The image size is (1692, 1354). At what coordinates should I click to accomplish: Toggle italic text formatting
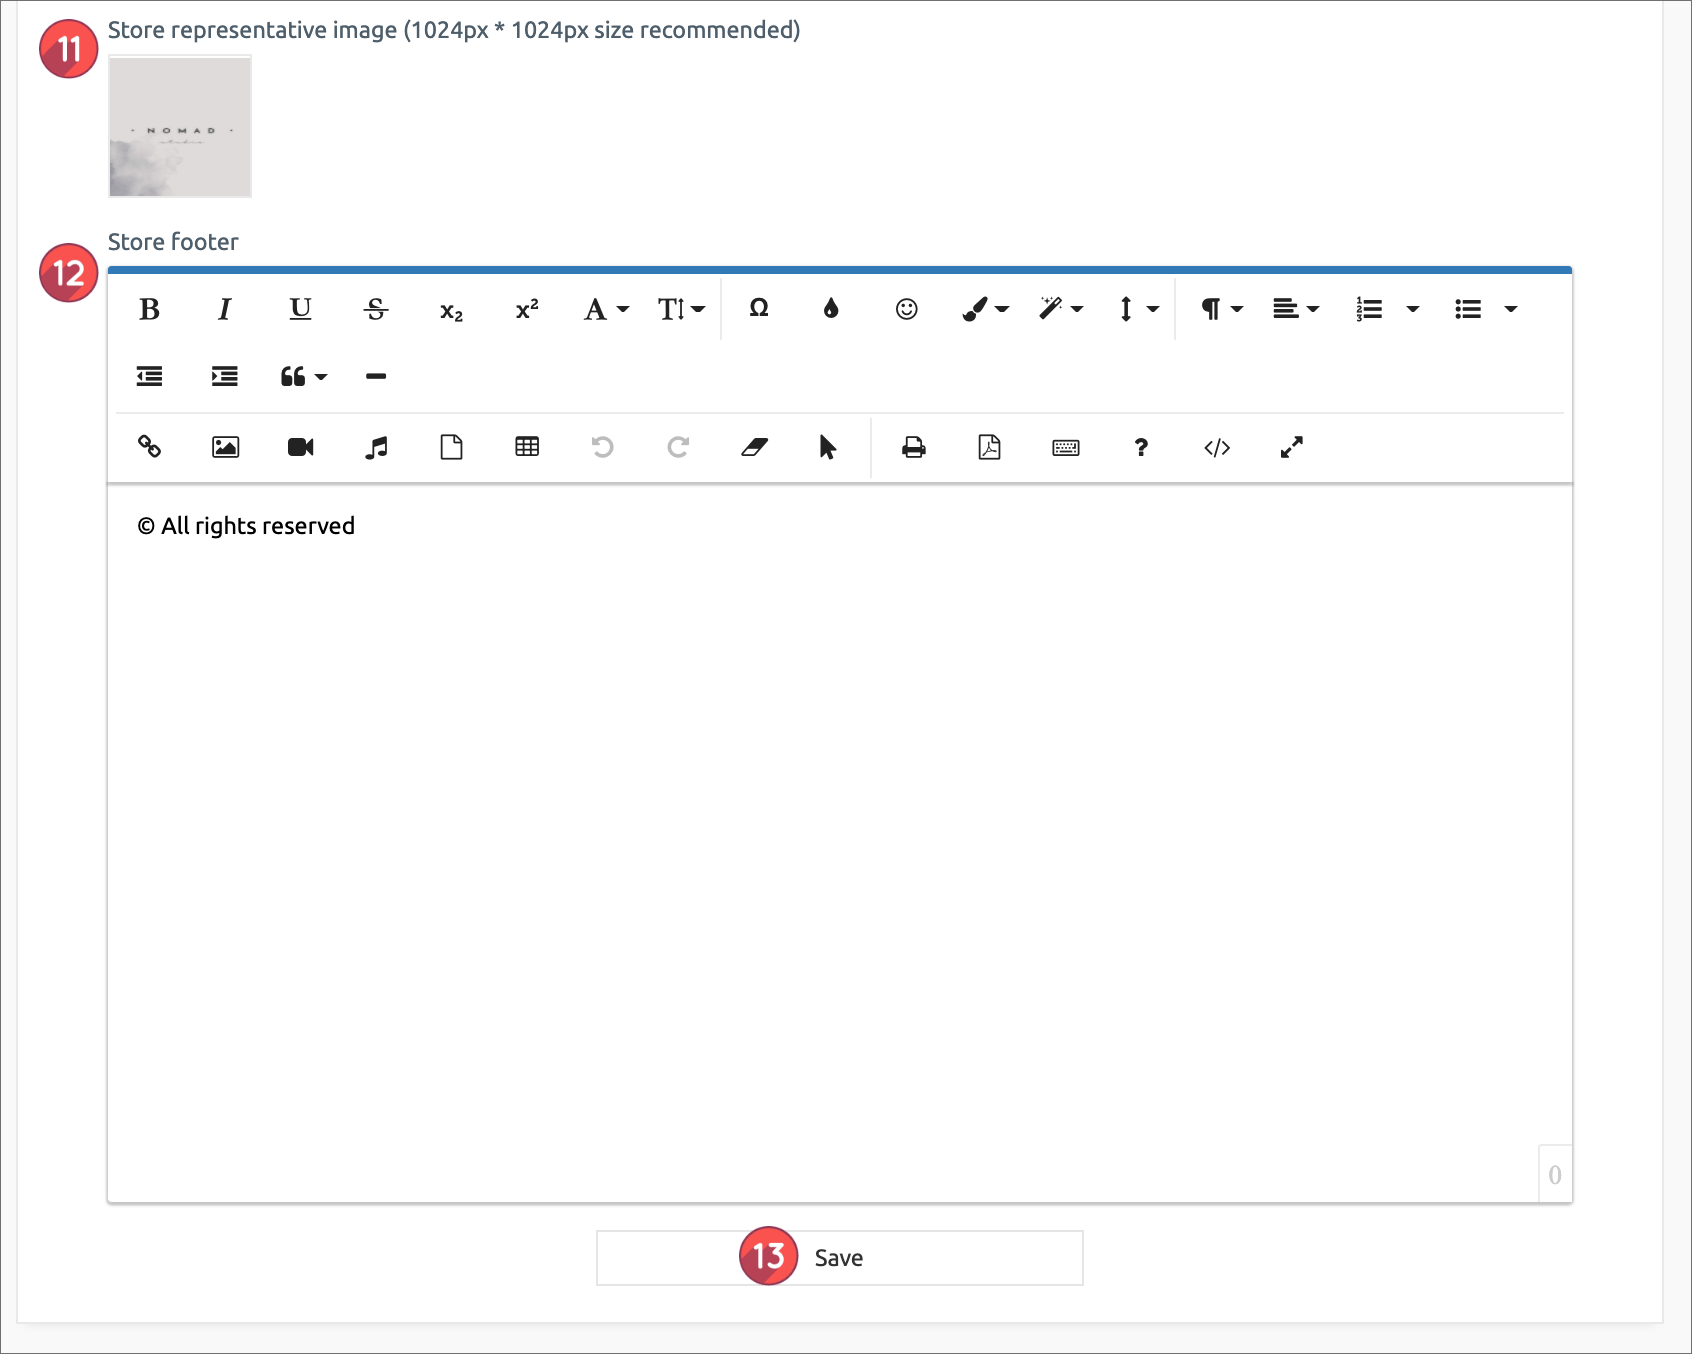pos(225,310)
